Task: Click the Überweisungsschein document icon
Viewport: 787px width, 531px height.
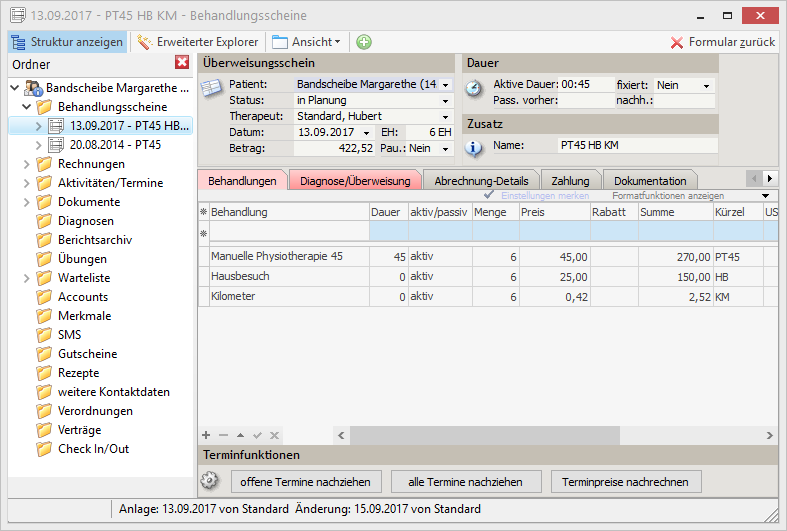Action: 211,87
